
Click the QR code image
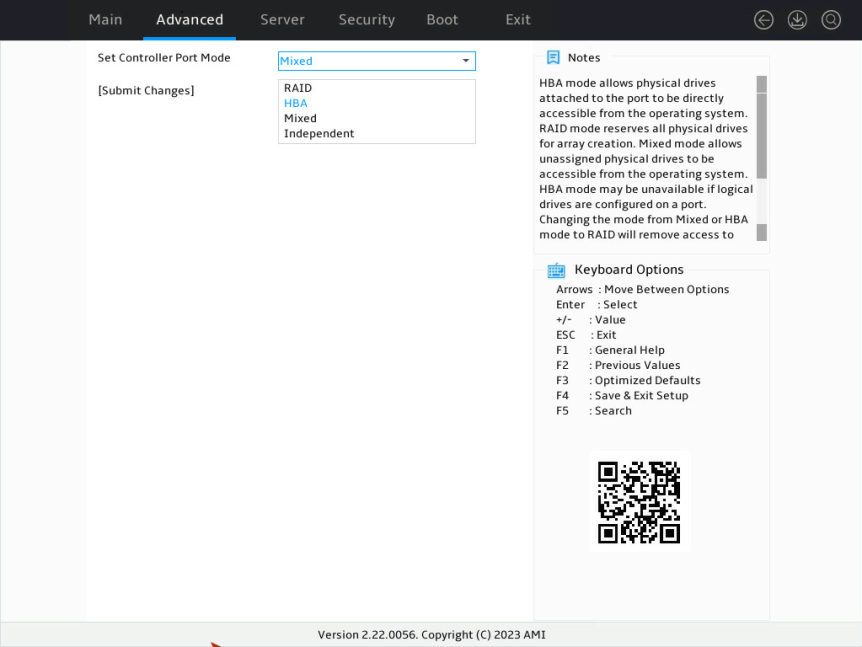coord(639,501)
